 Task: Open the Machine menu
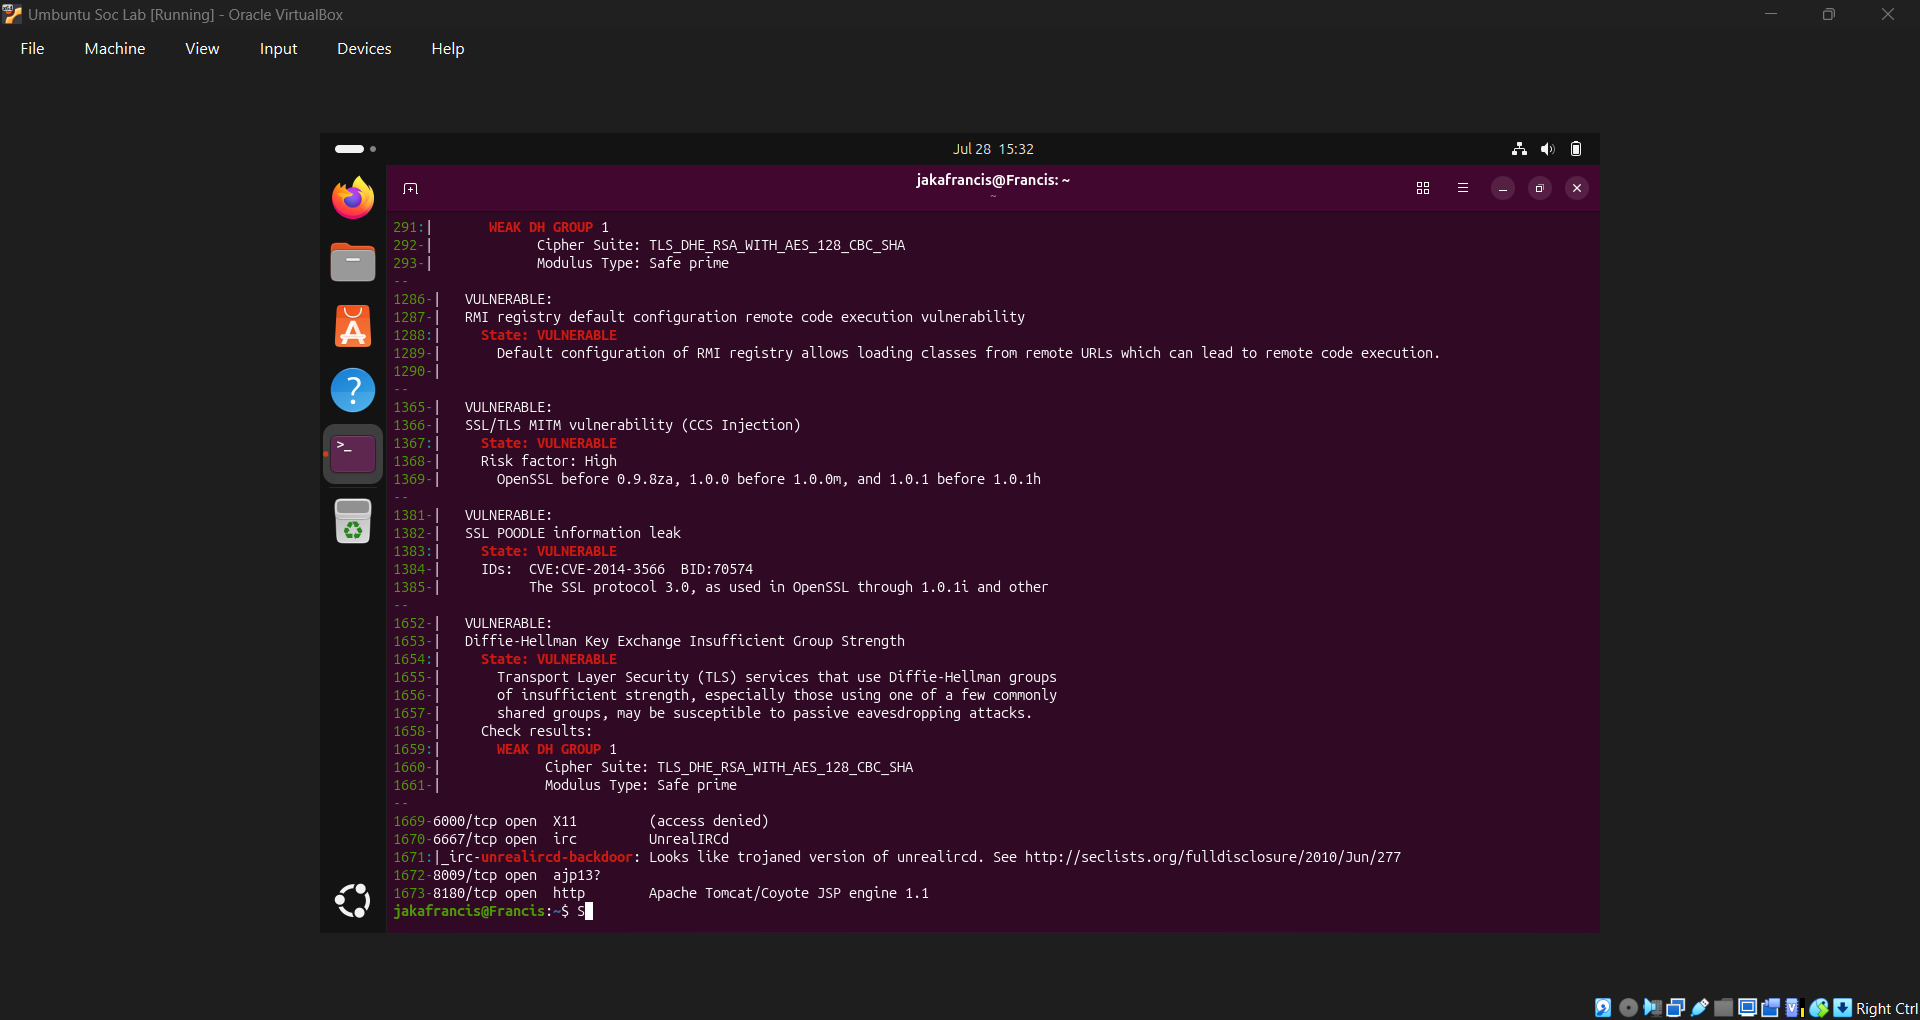click(115, 49)
